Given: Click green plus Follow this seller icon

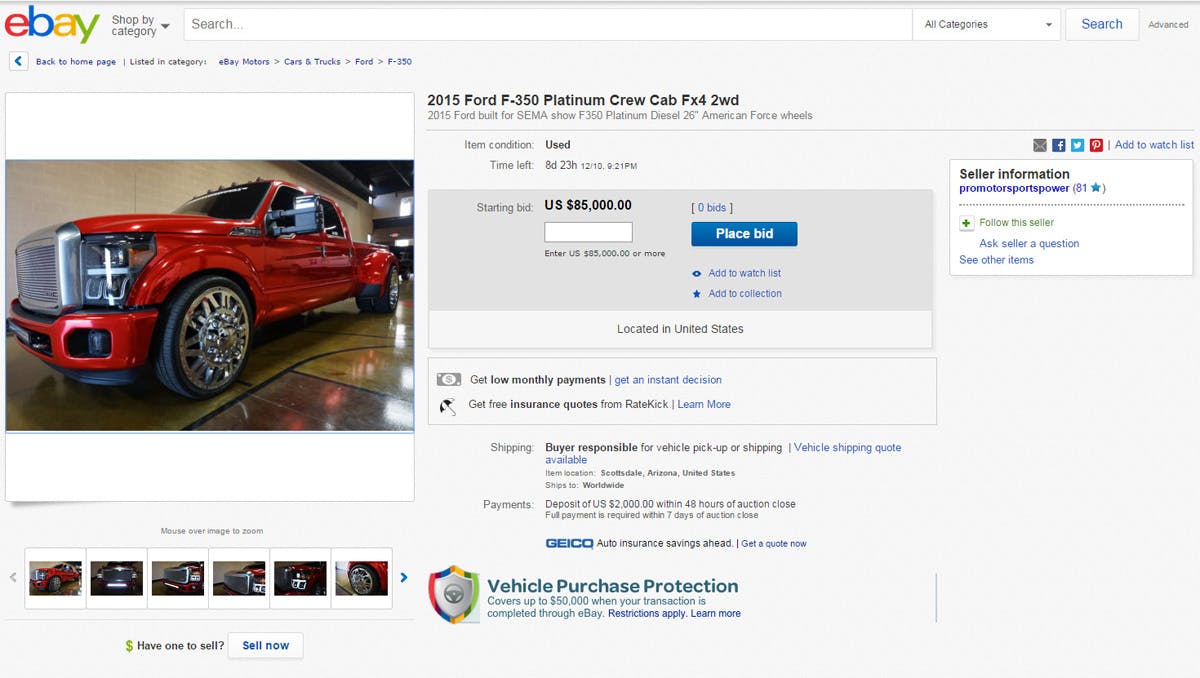Looking at the screenshot, I should point(966,223).
